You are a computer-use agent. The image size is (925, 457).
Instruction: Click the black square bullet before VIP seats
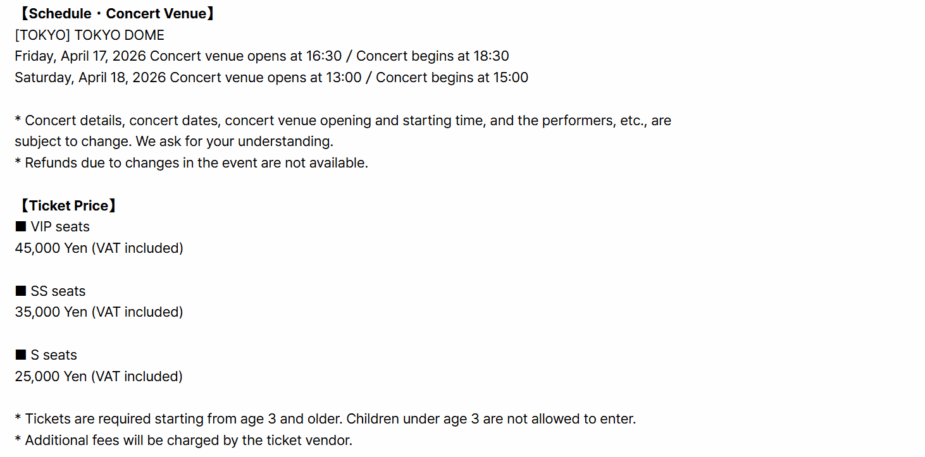click(x=20, y=227)
